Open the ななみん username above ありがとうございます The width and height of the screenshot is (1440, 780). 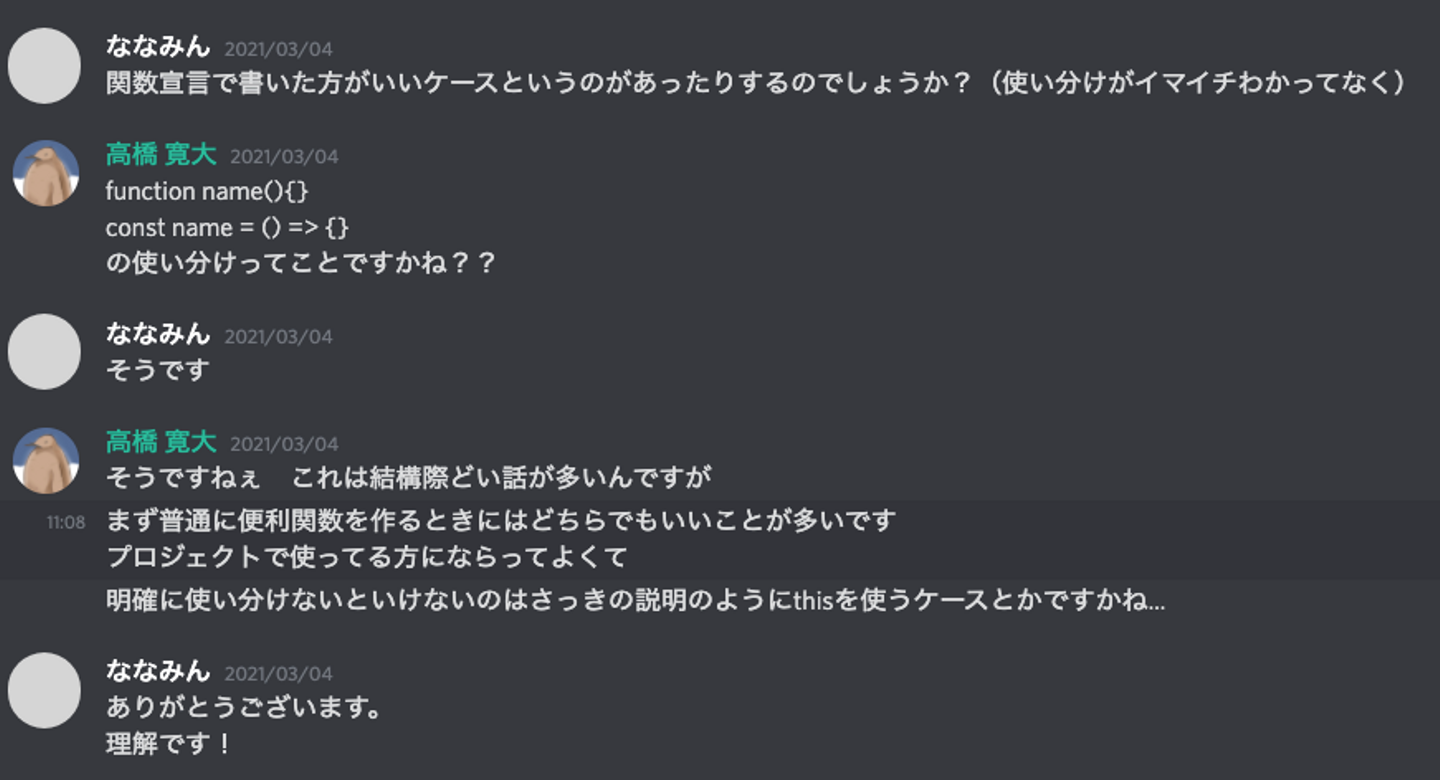[x=158, y=671]
